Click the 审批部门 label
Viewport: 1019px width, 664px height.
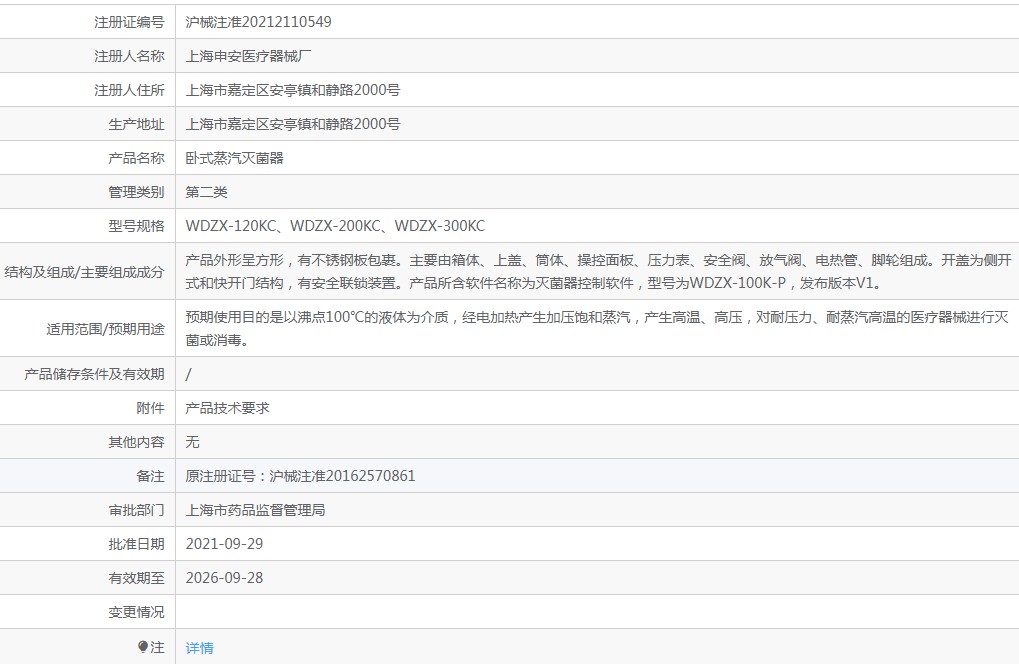[x=136, y=510]
